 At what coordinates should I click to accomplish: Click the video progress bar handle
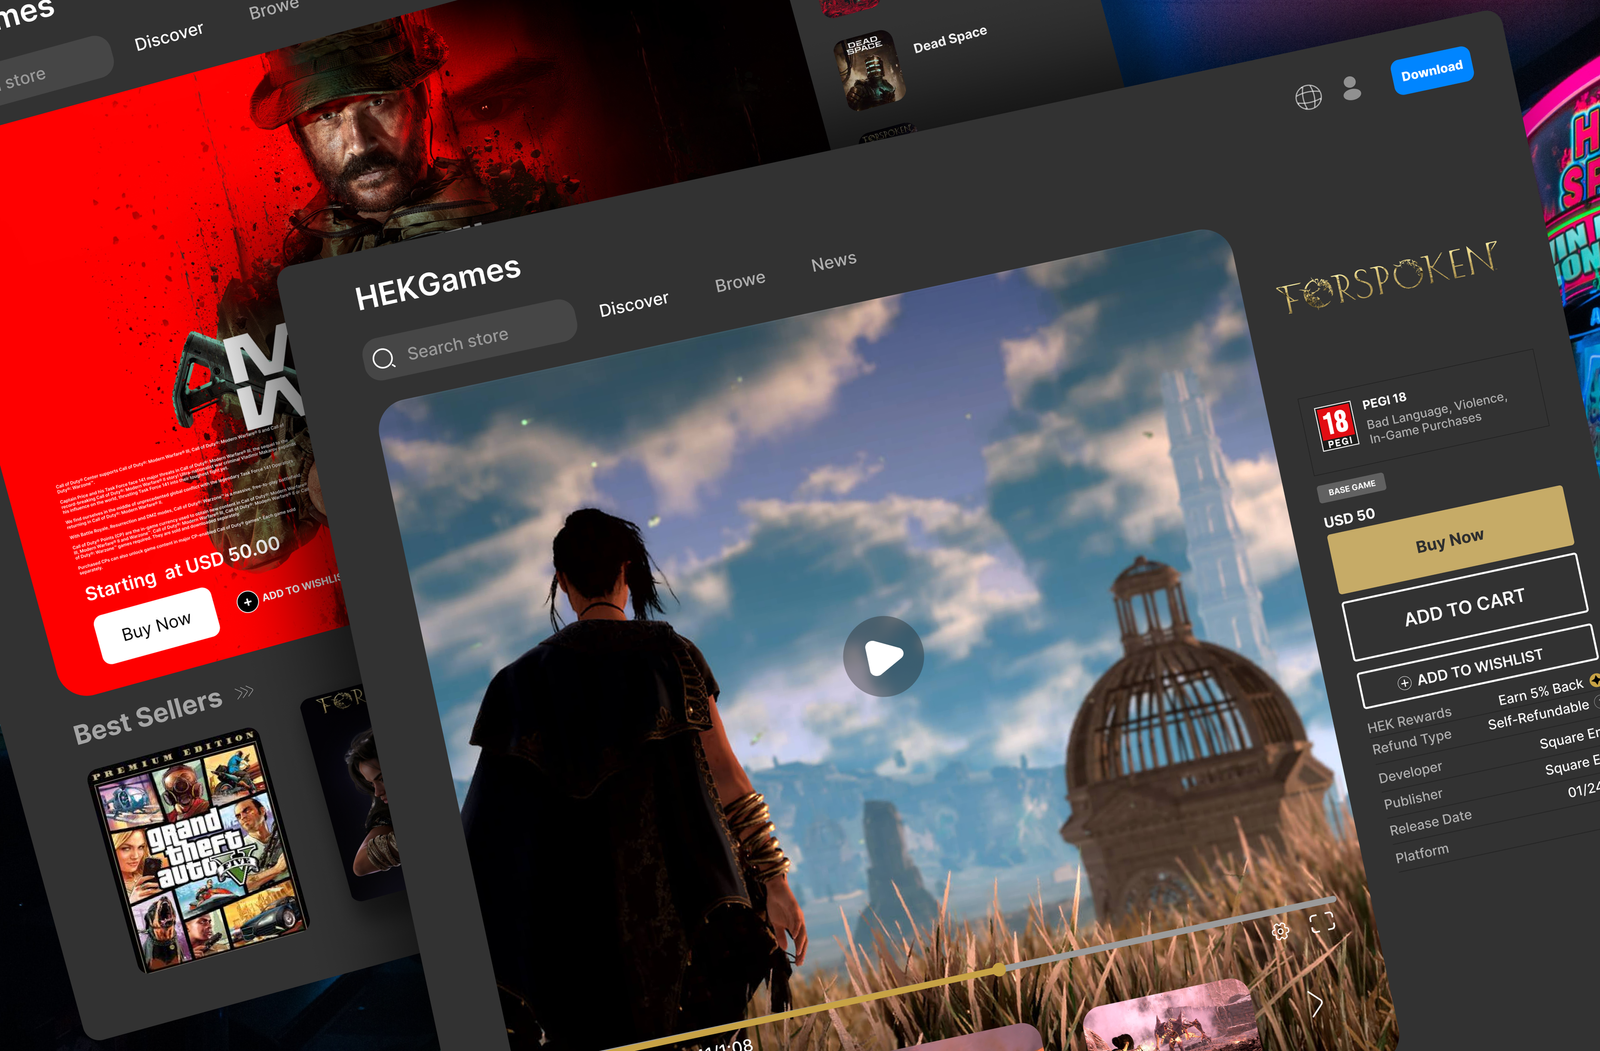(999, 970)
